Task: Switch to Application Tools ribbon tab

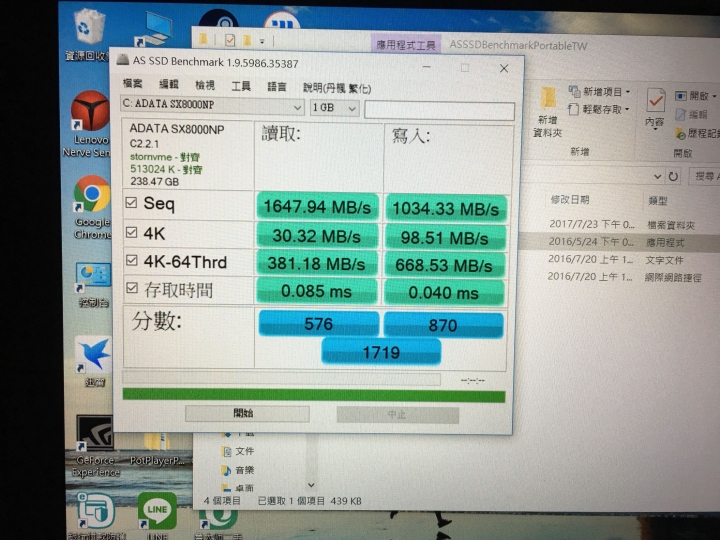Action: click(x=406, y=45)
